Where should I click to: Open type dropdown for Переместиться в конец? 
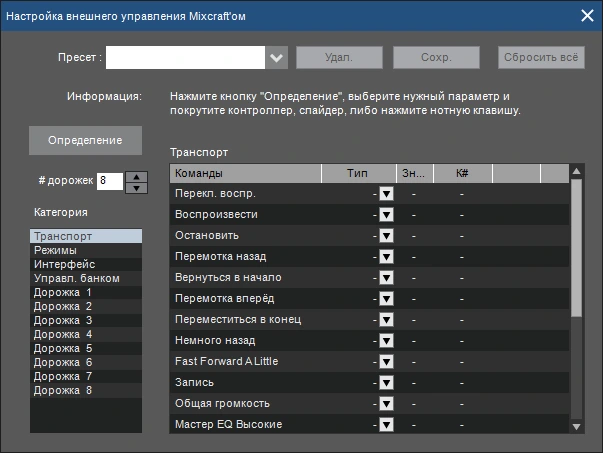[x=386, y=320]
